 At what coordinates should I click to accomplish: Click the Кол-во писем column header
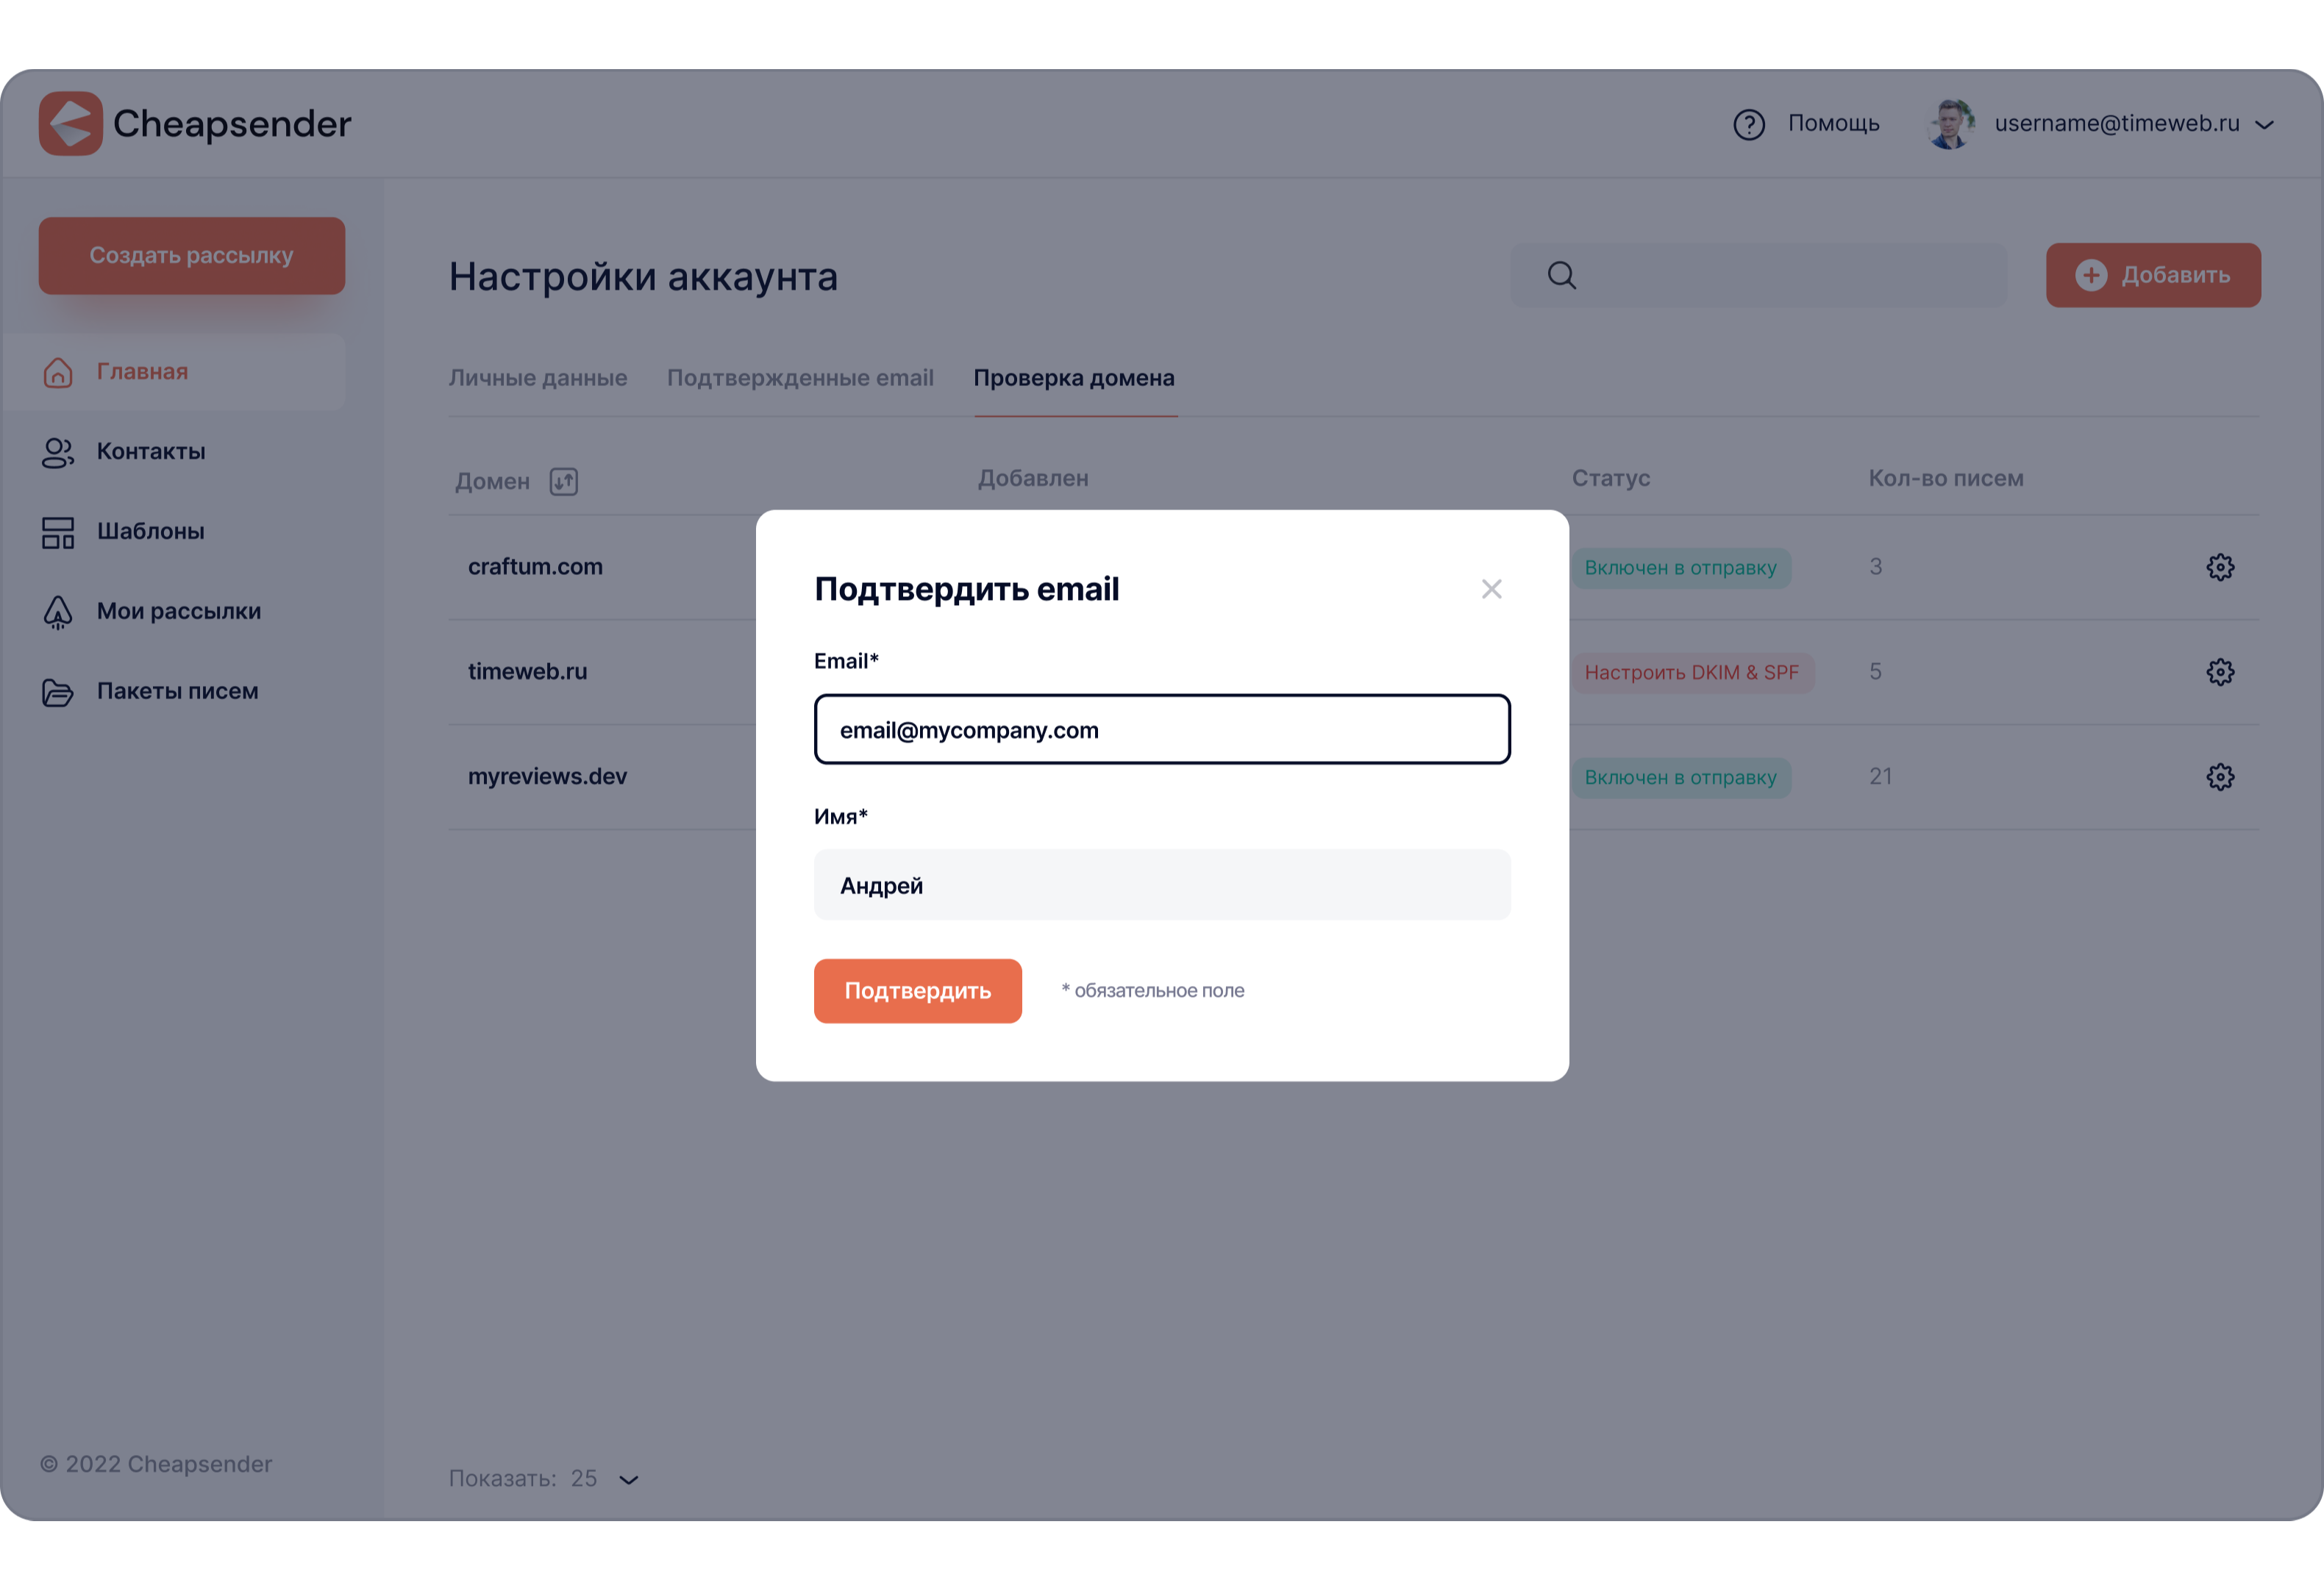click(x=1946, y=479)
